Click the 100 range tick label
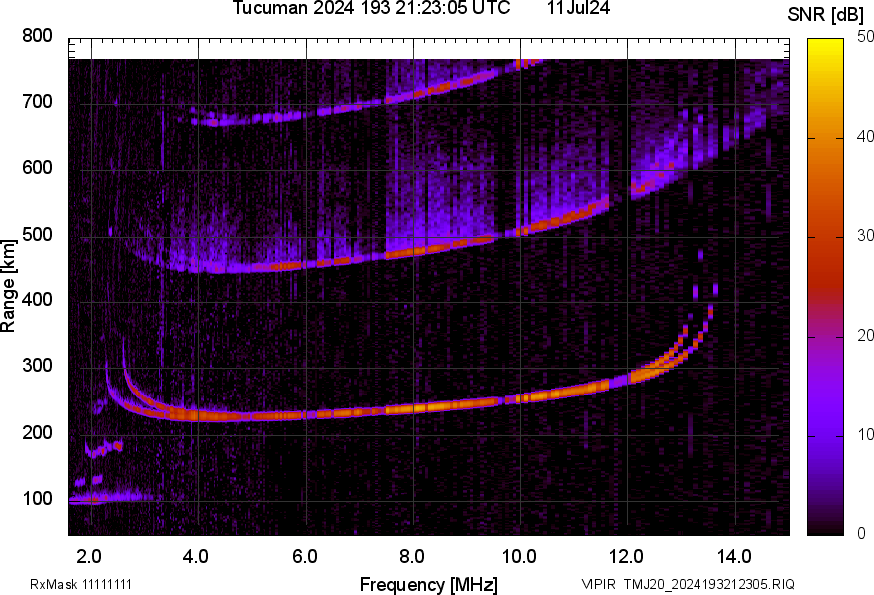 (x=37, y=500)
